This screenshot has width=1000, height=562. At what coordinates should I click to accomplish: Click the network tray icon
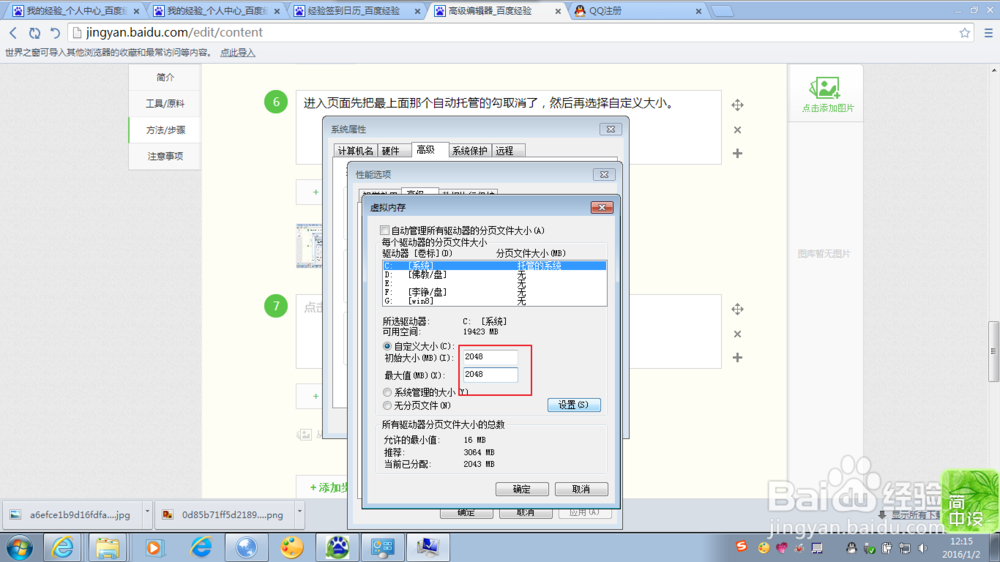point(904,547)
